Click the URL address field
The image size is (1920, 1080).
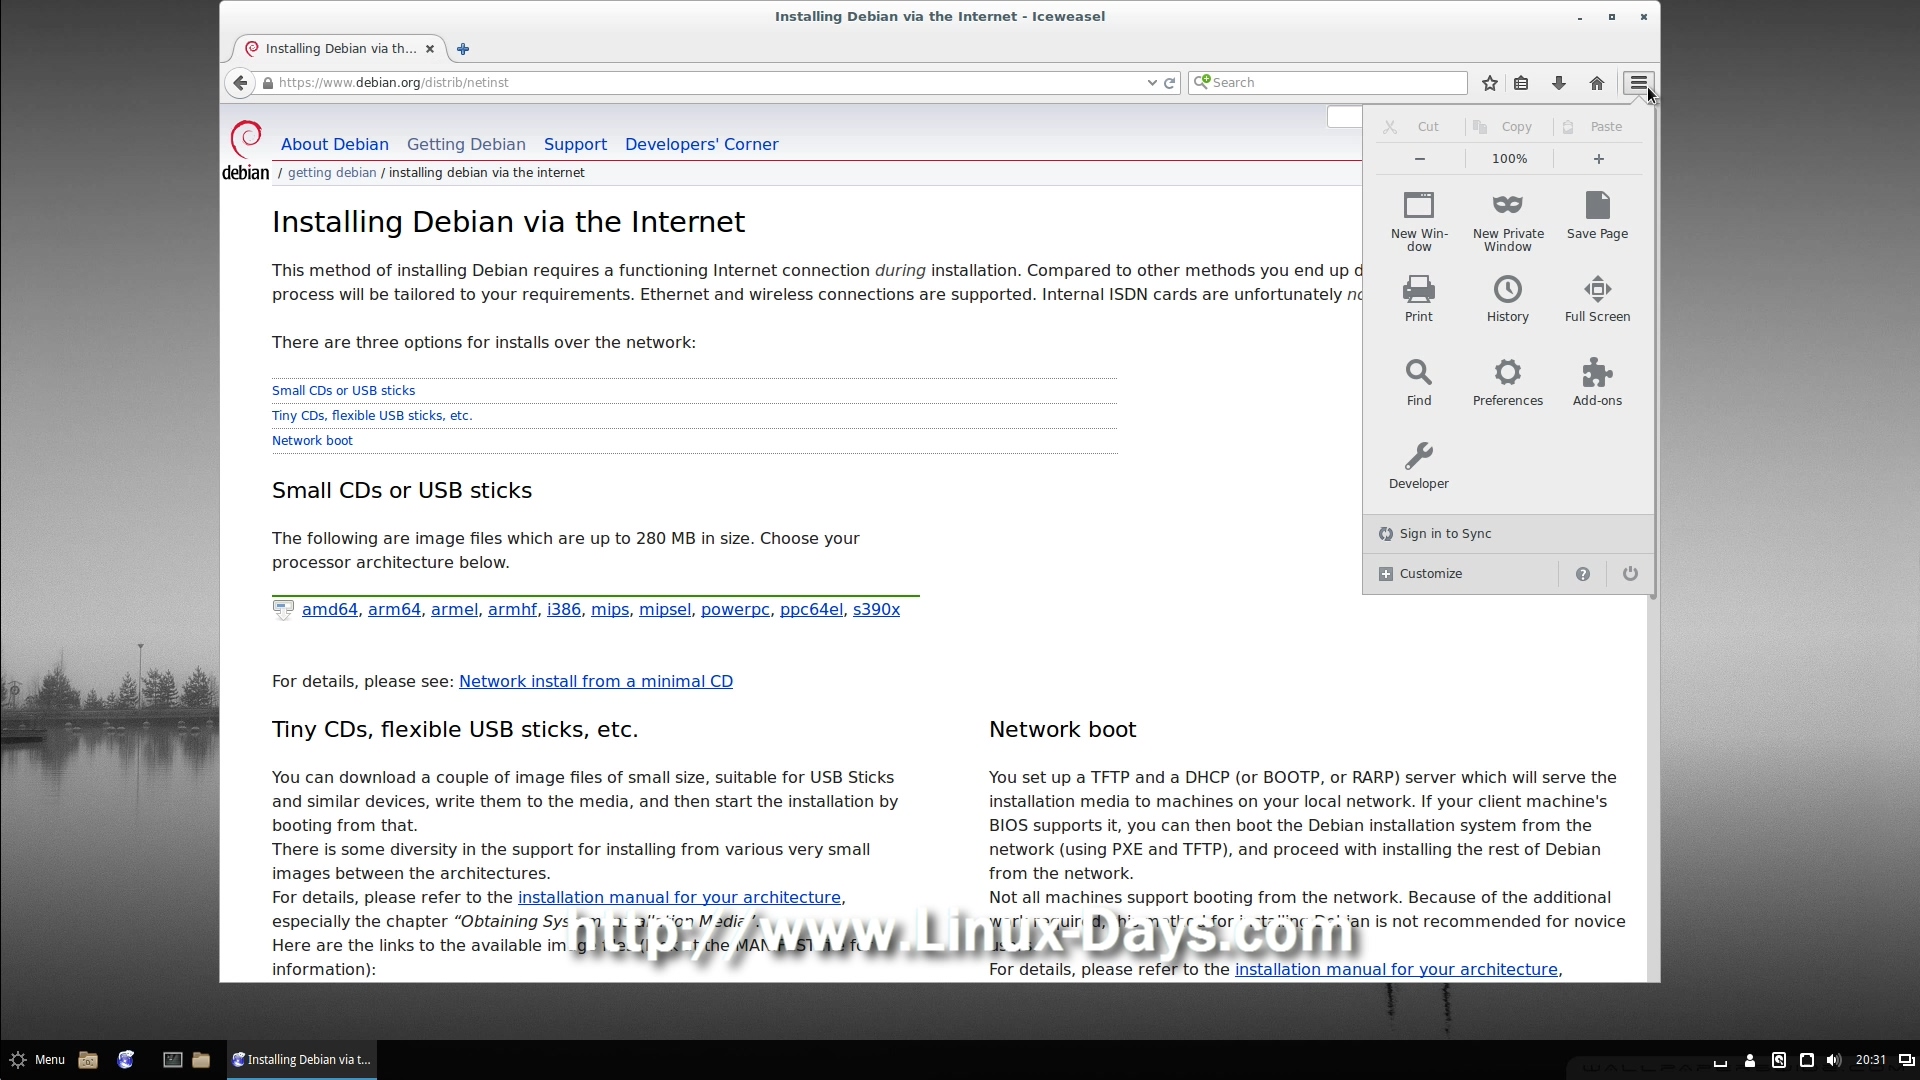point(710,83)
